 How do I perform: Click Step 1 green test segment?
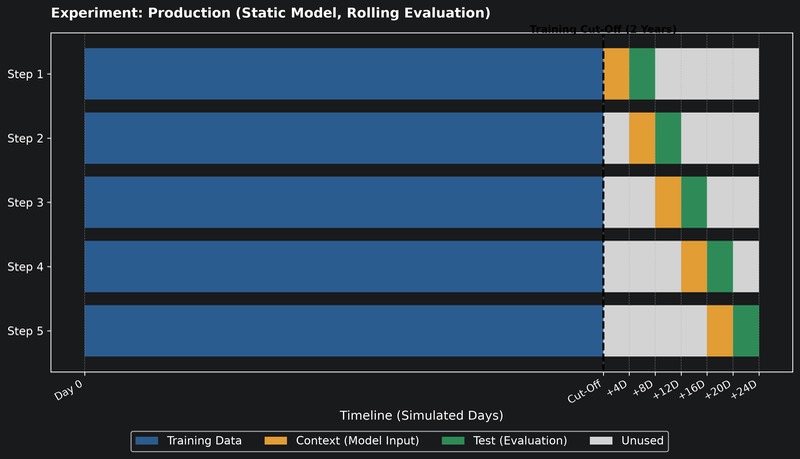(642, 74)
